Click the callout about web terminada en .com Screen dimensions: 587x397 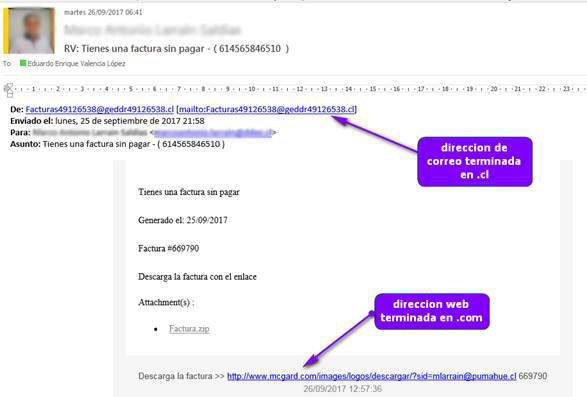click(432, 312)
